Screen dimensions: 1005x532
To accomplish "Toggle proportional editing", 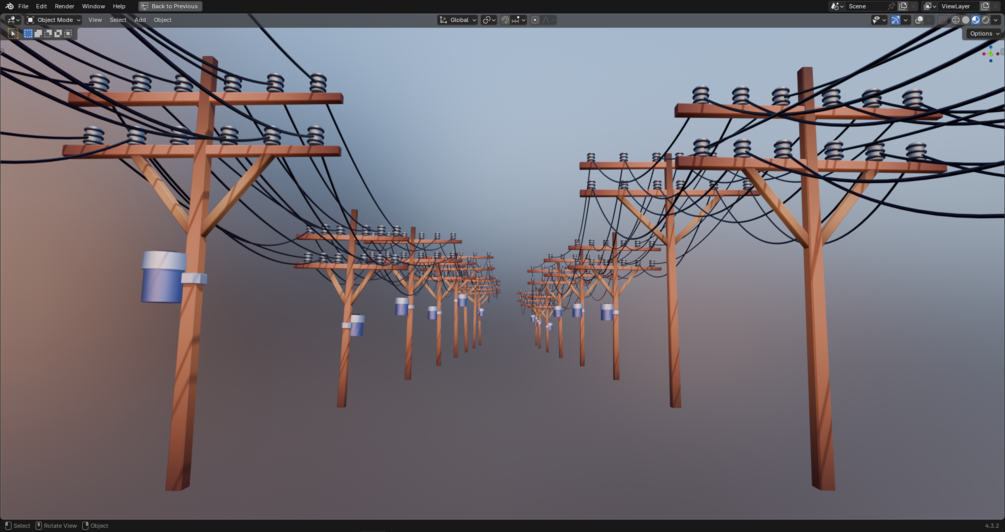I will point(535,20).
